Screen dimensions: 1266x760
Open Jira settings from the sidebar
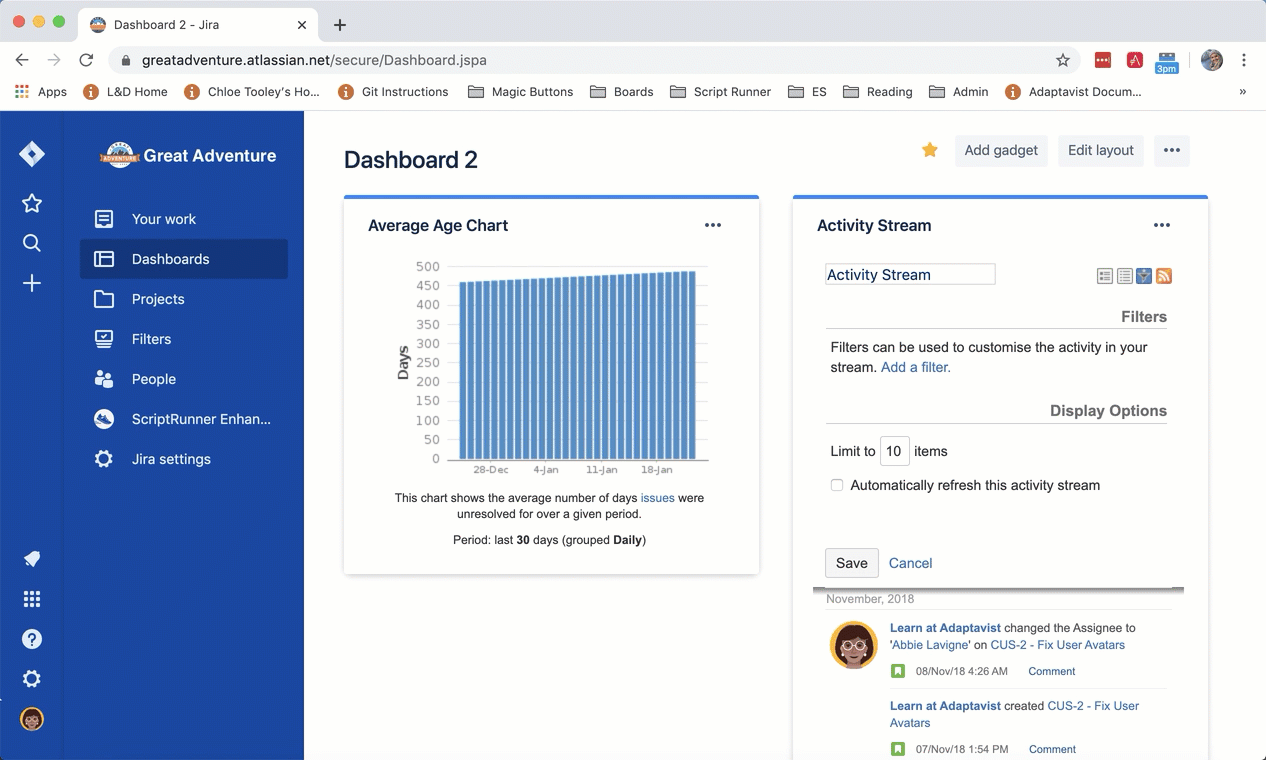184,459
